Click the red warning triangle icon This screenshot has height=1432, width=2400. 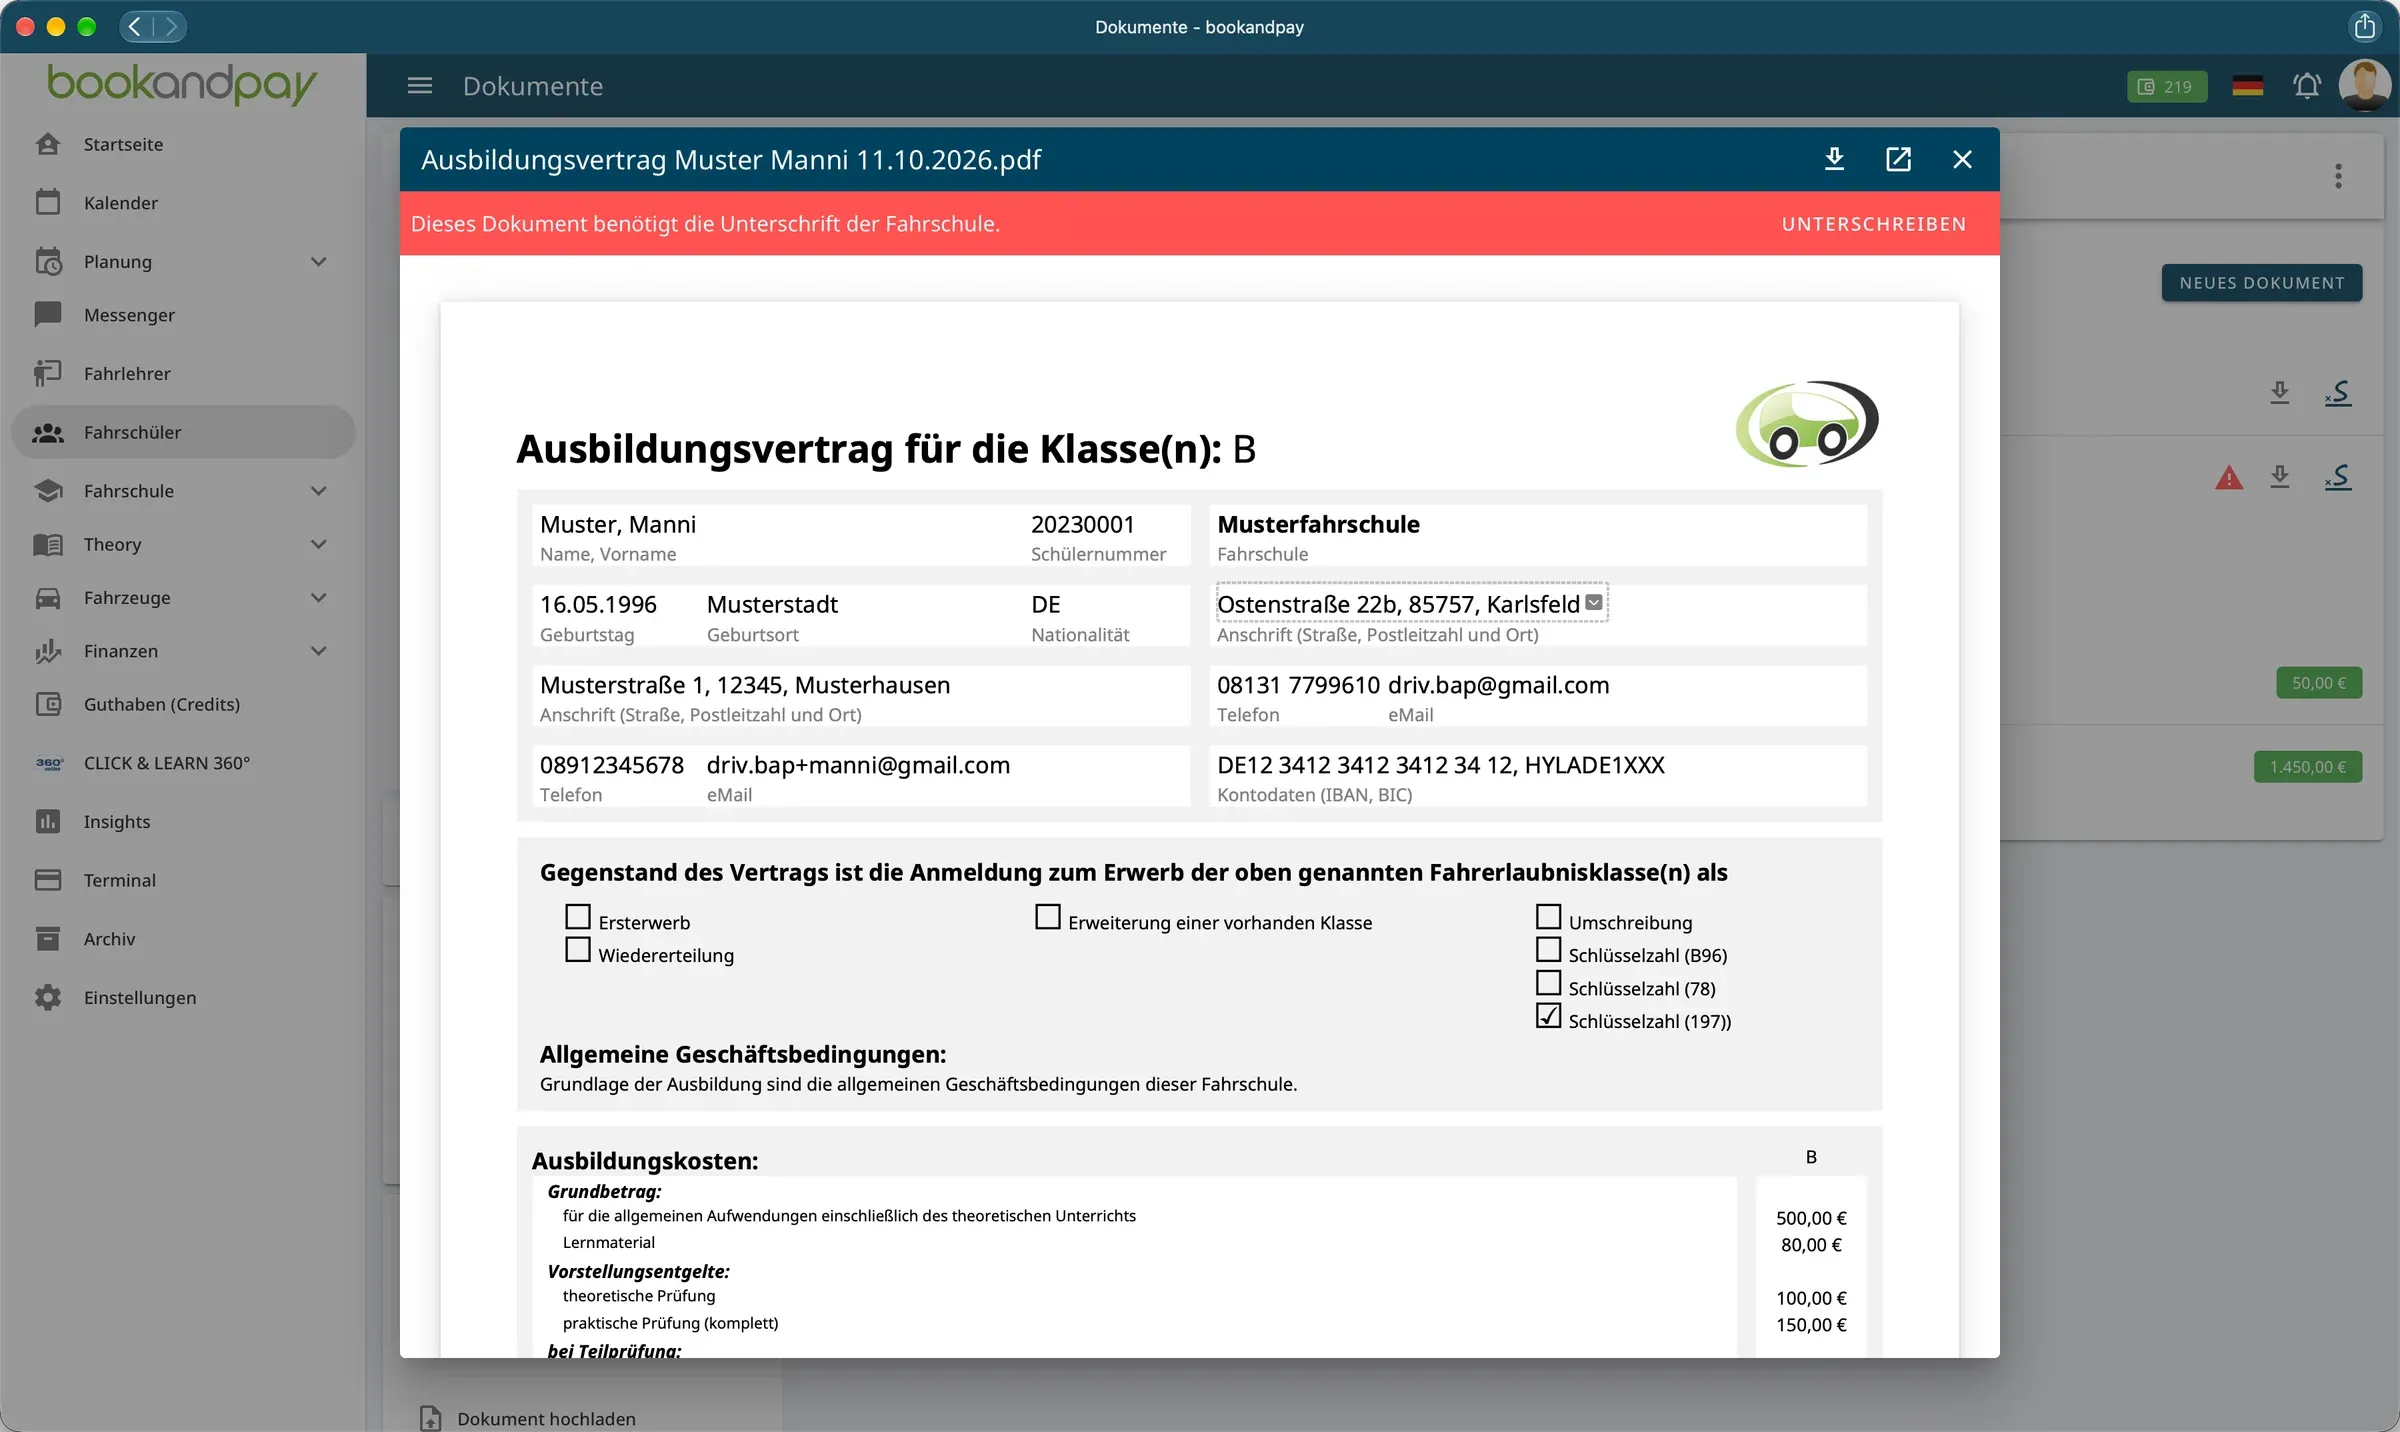2228,478
